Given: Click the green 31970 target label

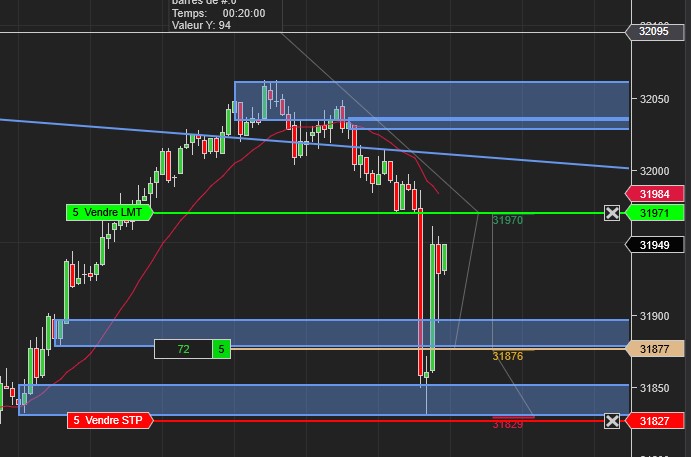Looking at the screenshot, I should [x=508, y=220].
